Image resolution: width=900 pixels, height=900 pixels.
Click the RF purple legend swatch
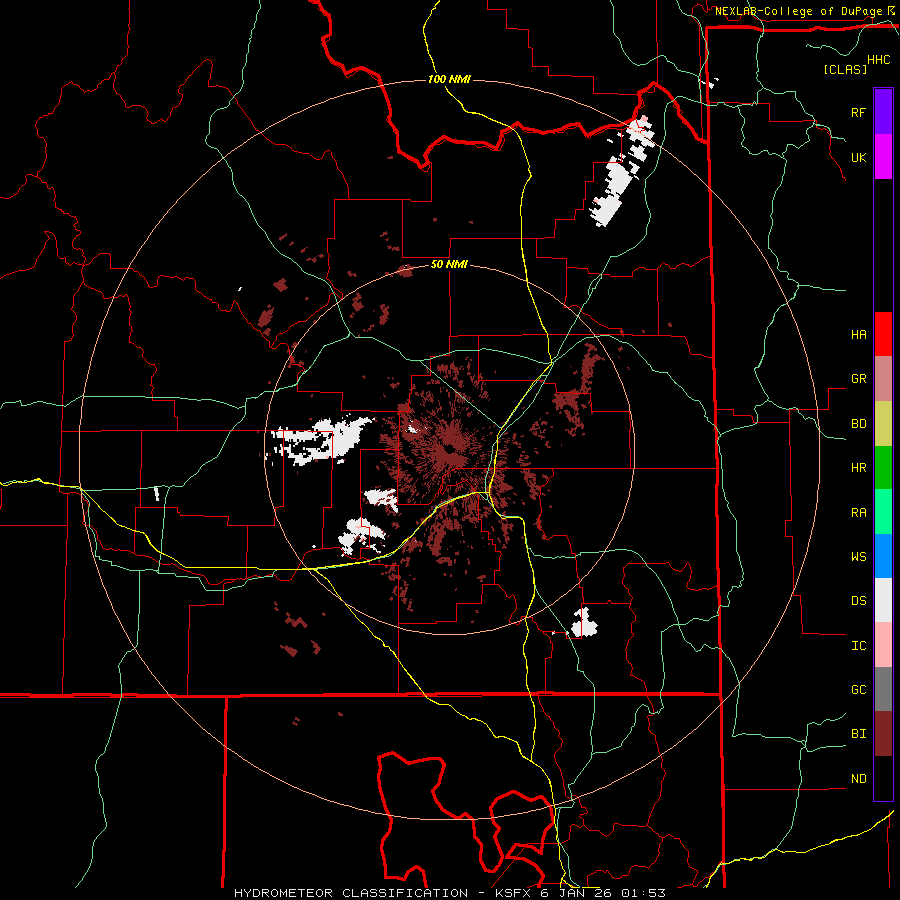click(x=883, y=112)
